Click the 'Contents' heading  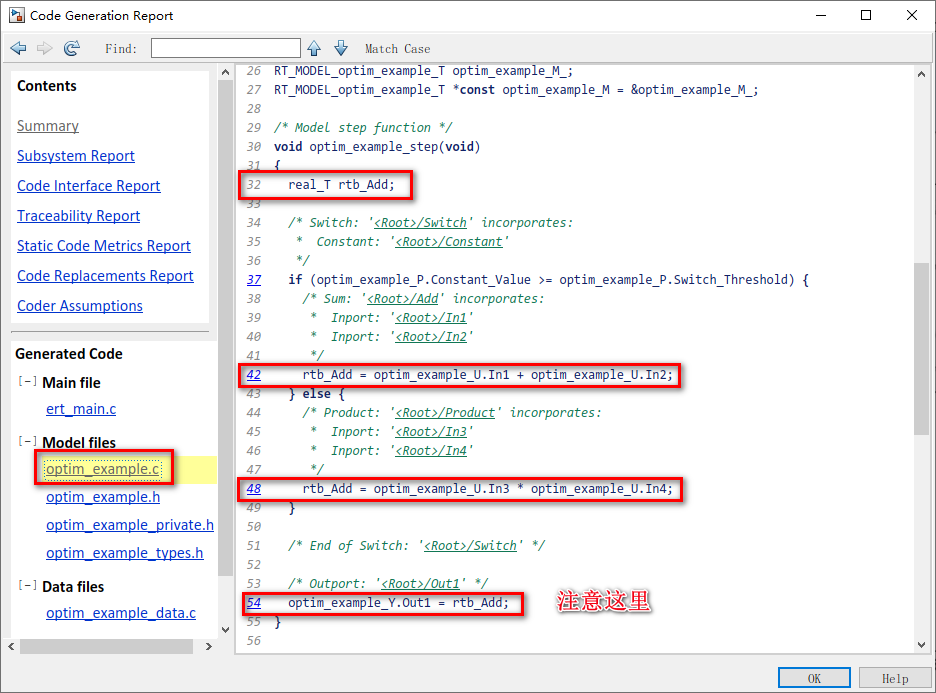[47, 85]
